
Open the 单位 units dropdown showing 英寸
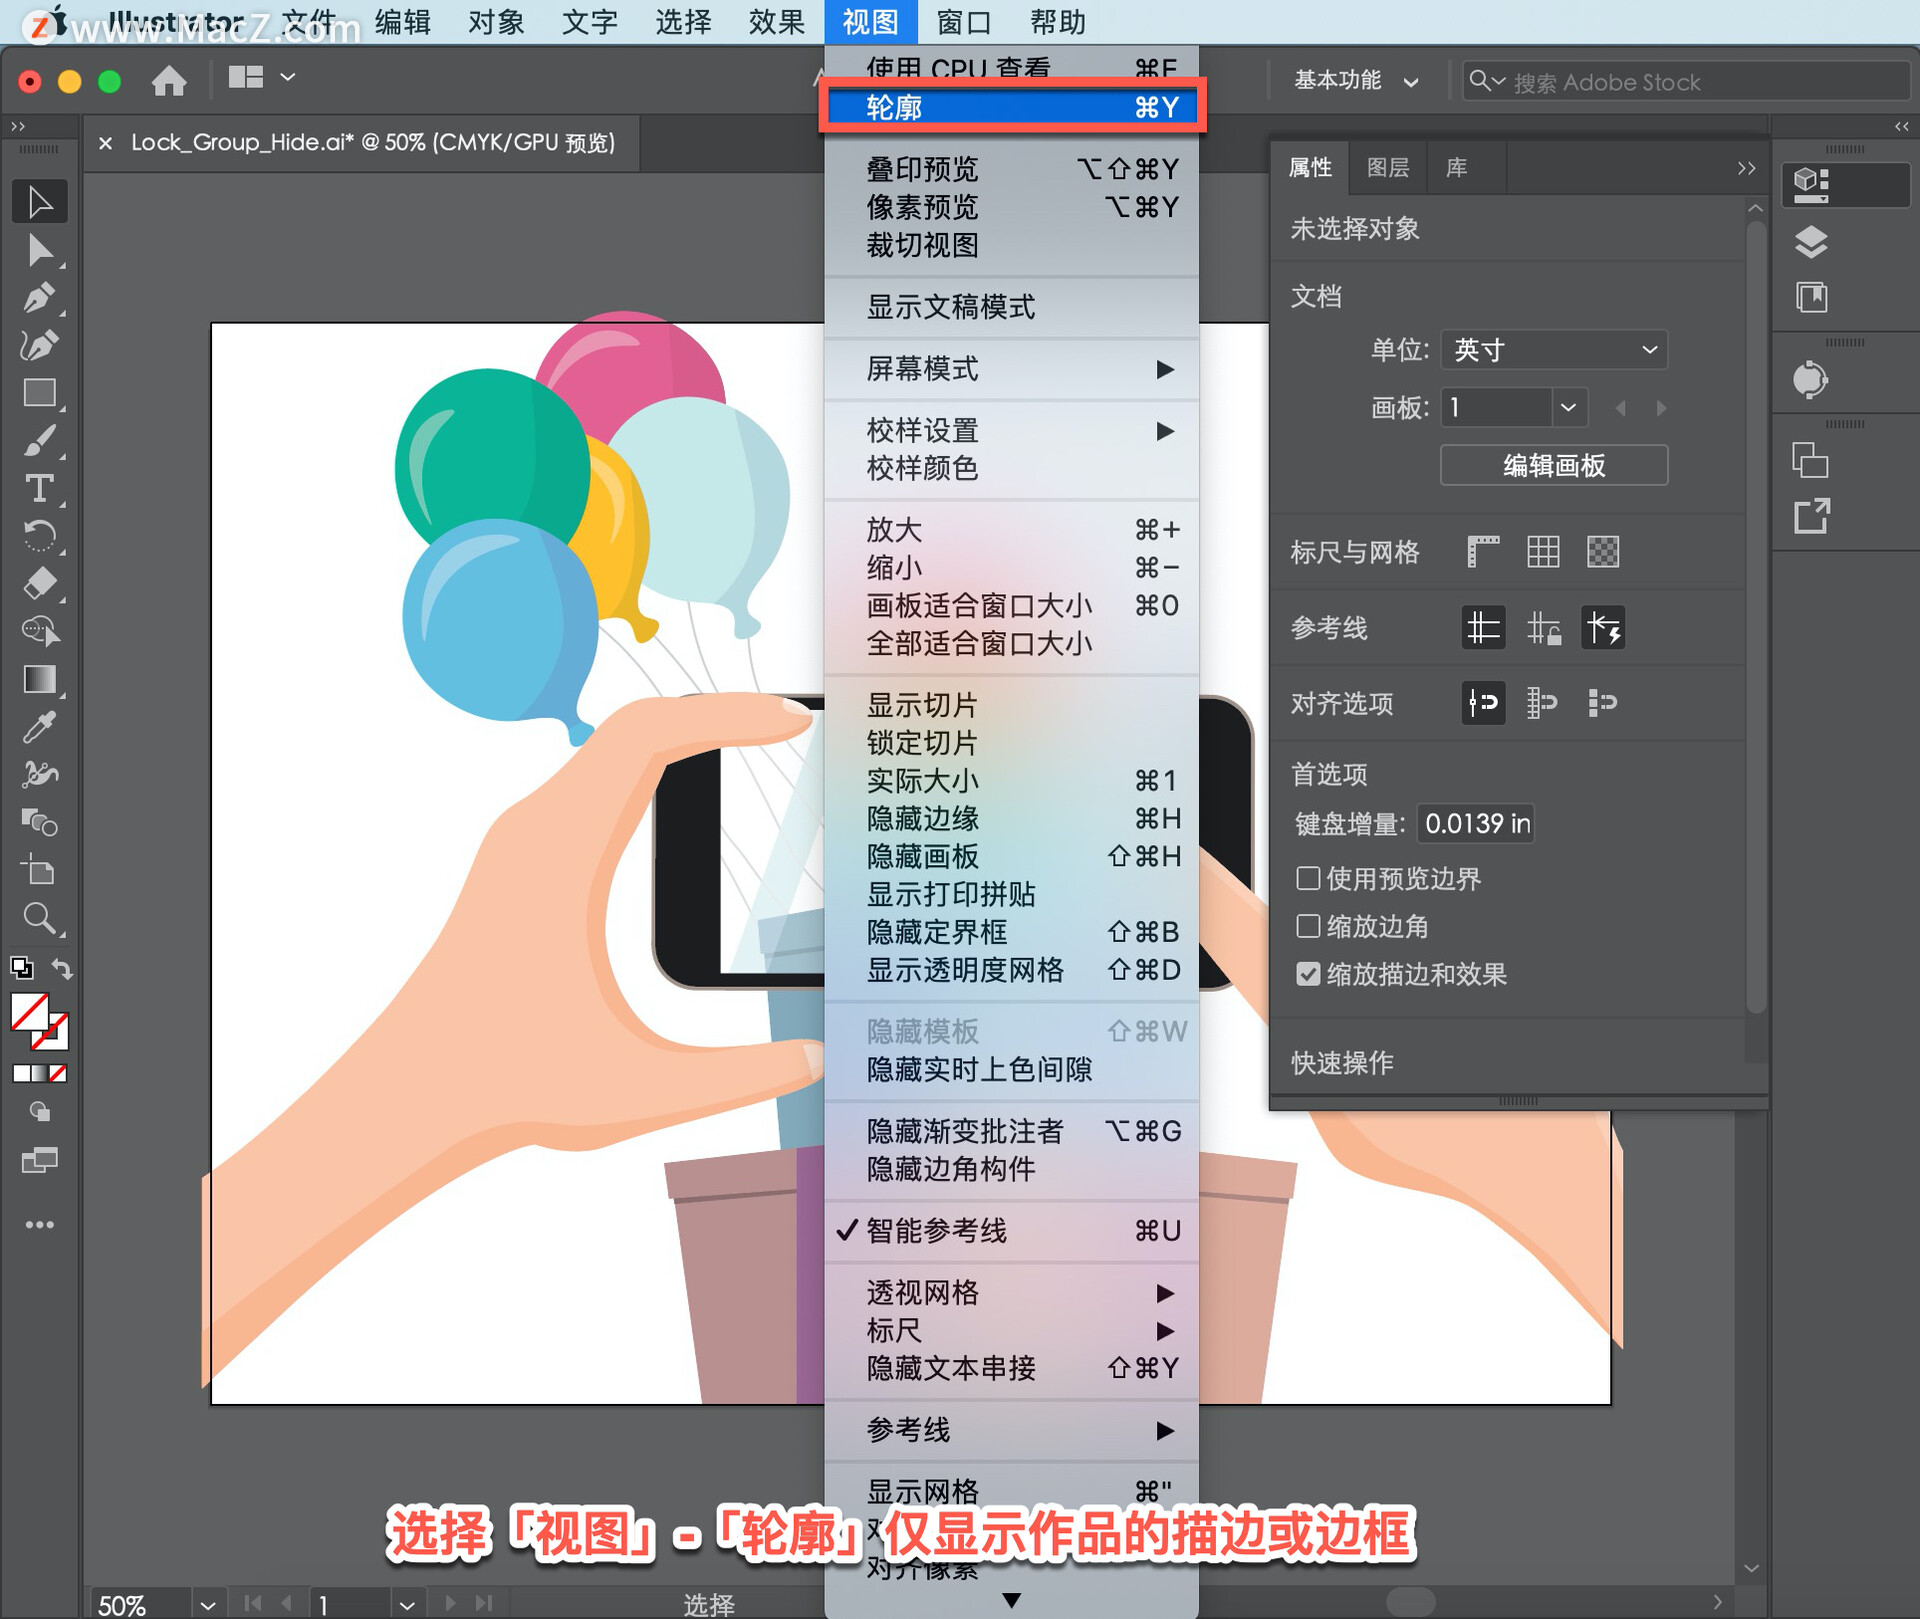[1553, 349]
